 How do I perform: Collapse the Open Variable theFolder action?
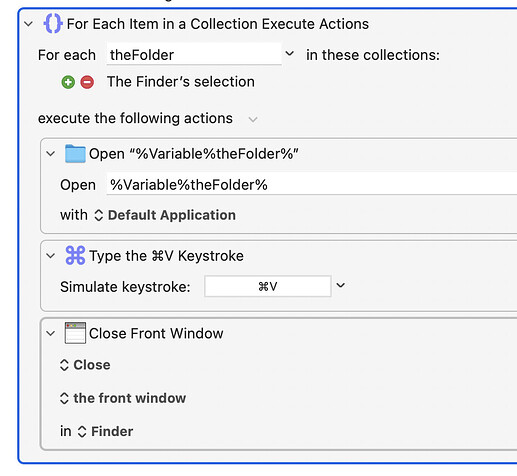(x=51, y=154)
